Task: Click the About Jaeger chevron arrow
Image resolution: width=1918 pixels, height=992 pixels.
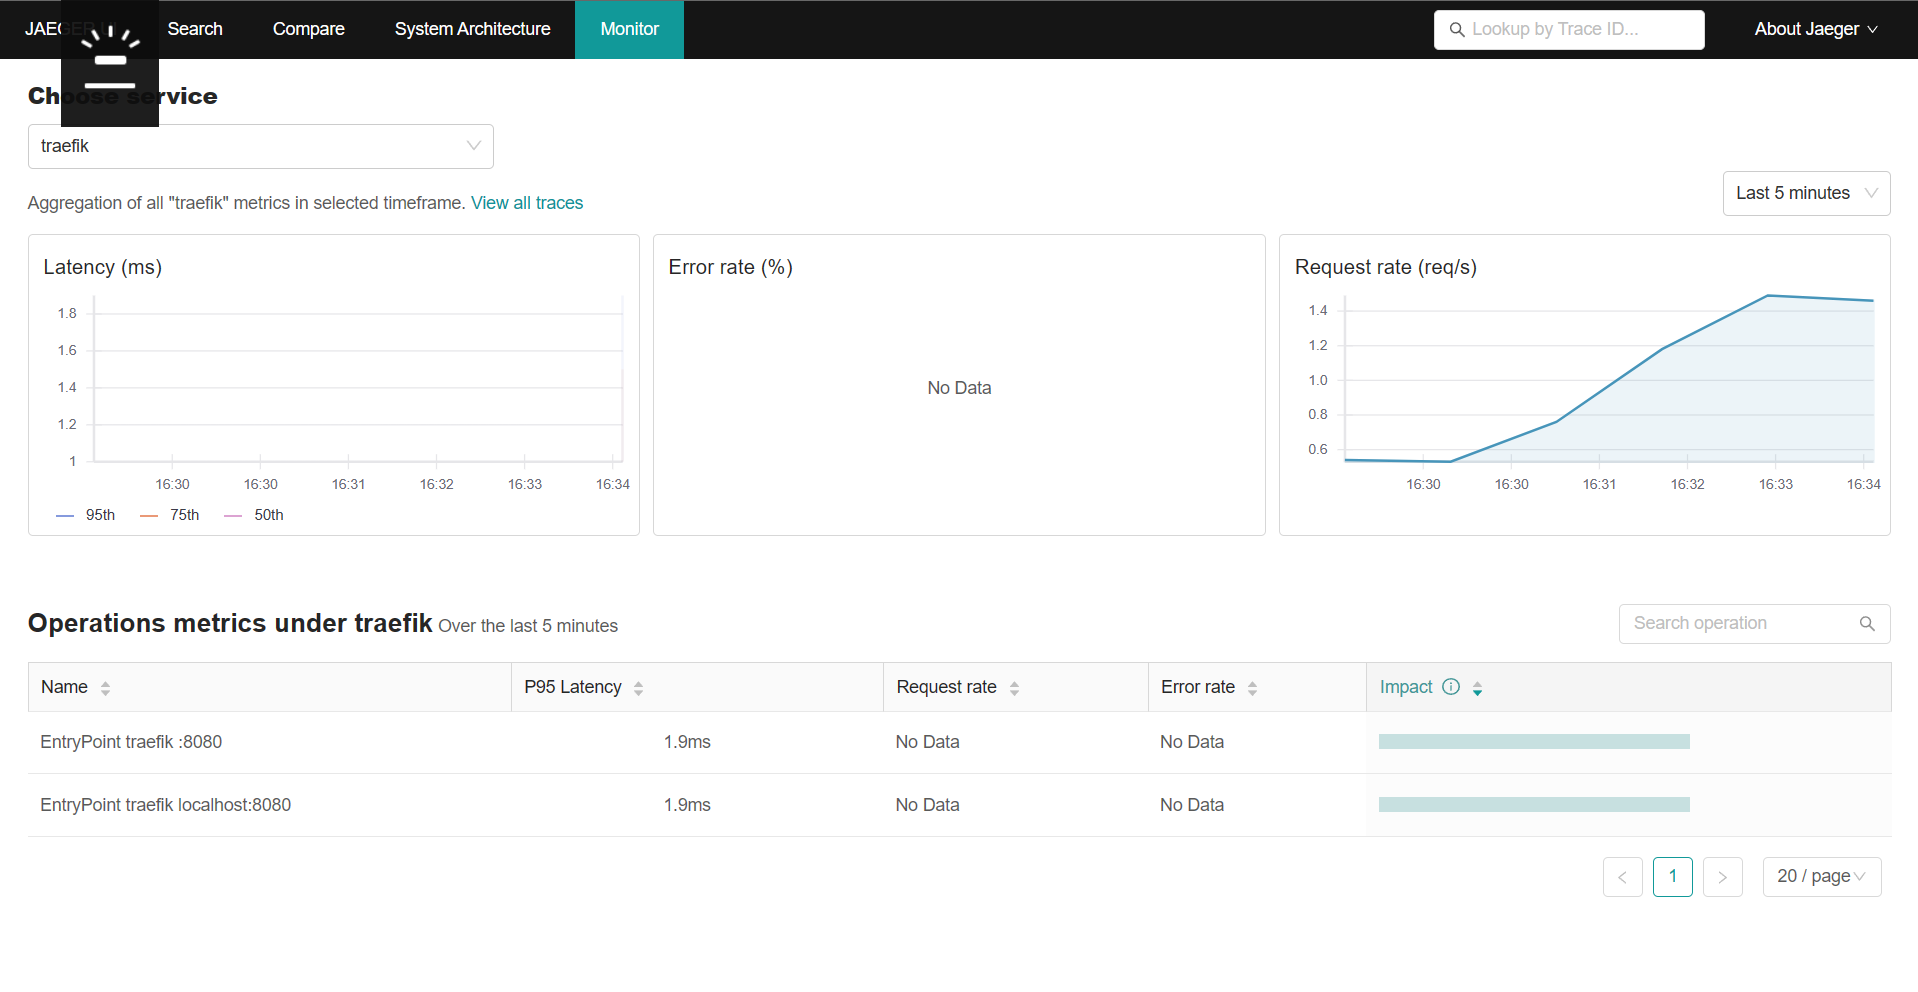Action: pyautogui.click(x=1873, y=30)
